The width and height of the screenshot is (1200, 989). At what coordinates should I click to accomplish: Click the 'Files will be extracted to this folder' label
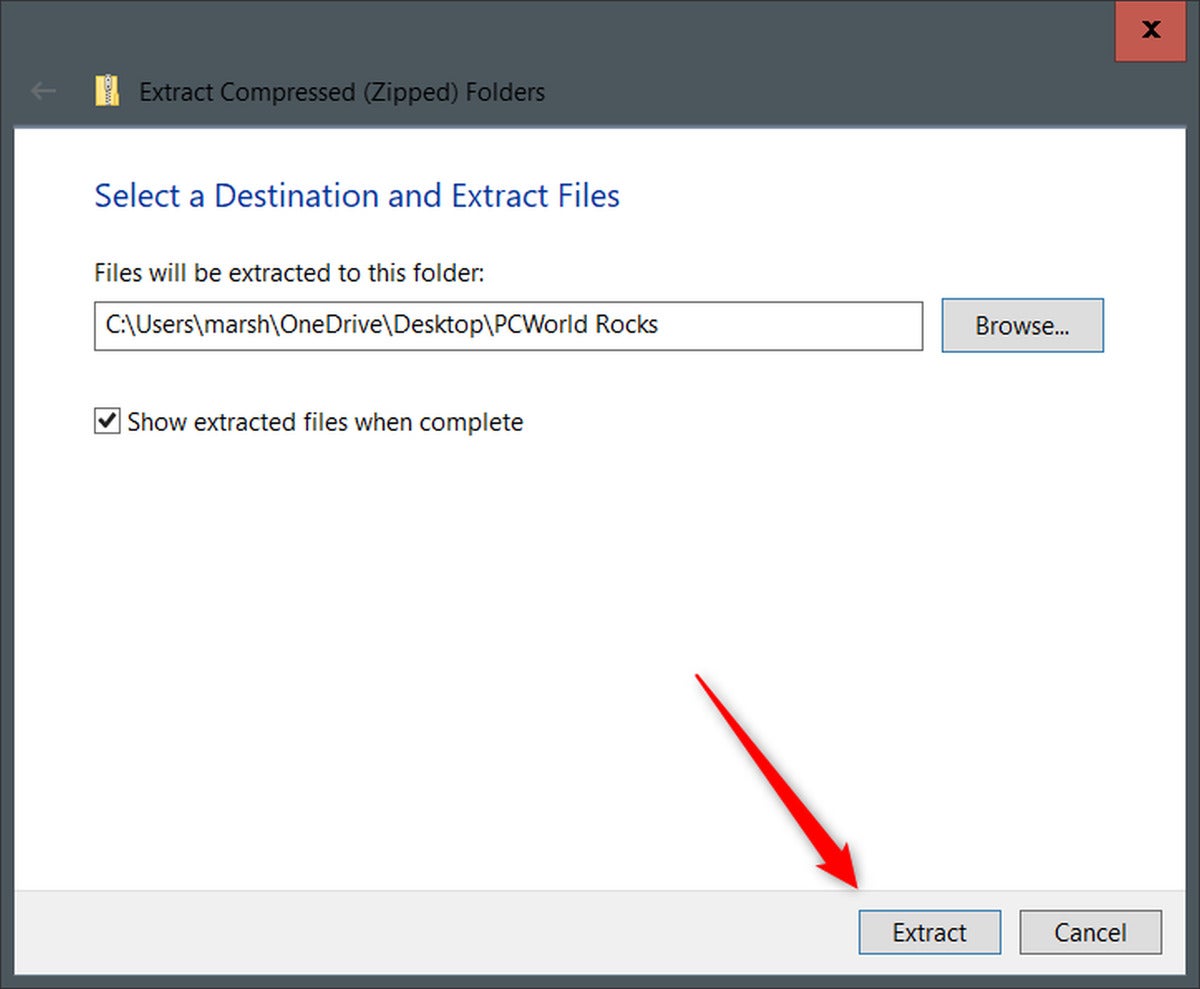point(289,273)
